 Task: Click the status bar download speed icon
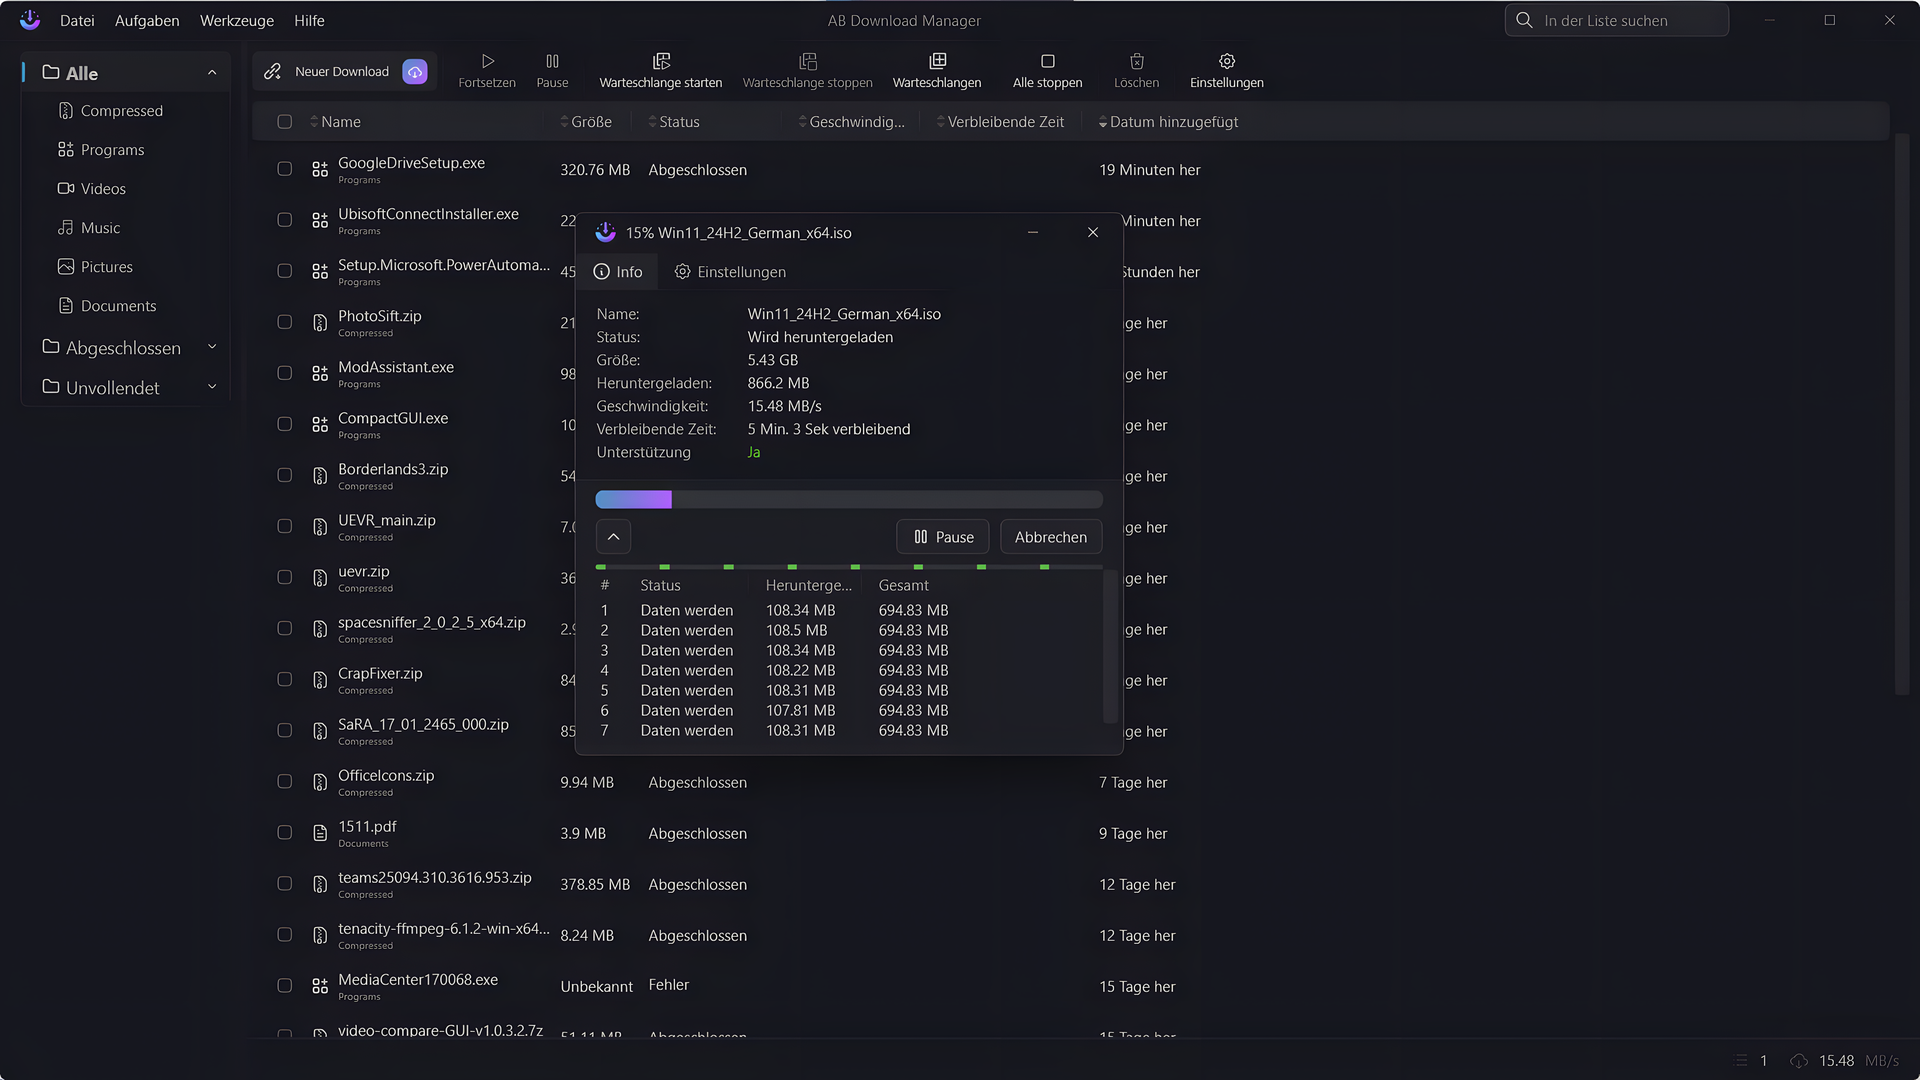(x=1798, y=1061)
